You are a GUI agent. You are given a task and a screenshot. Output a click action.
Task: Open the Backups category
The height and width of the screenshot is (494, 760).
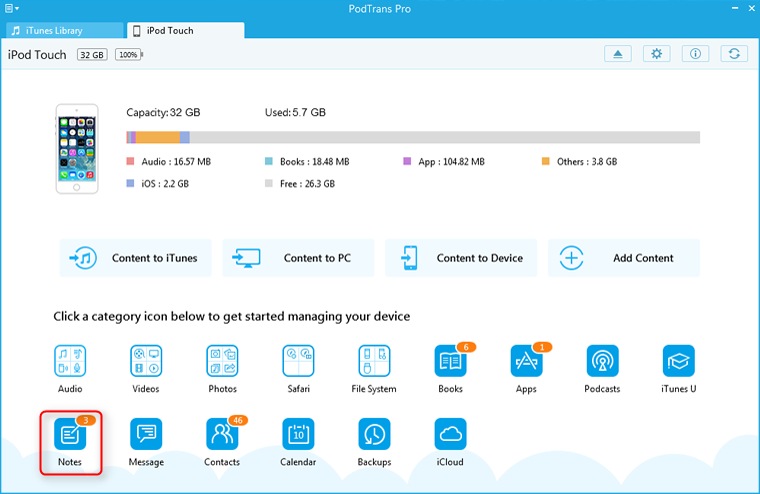(374, 435)
